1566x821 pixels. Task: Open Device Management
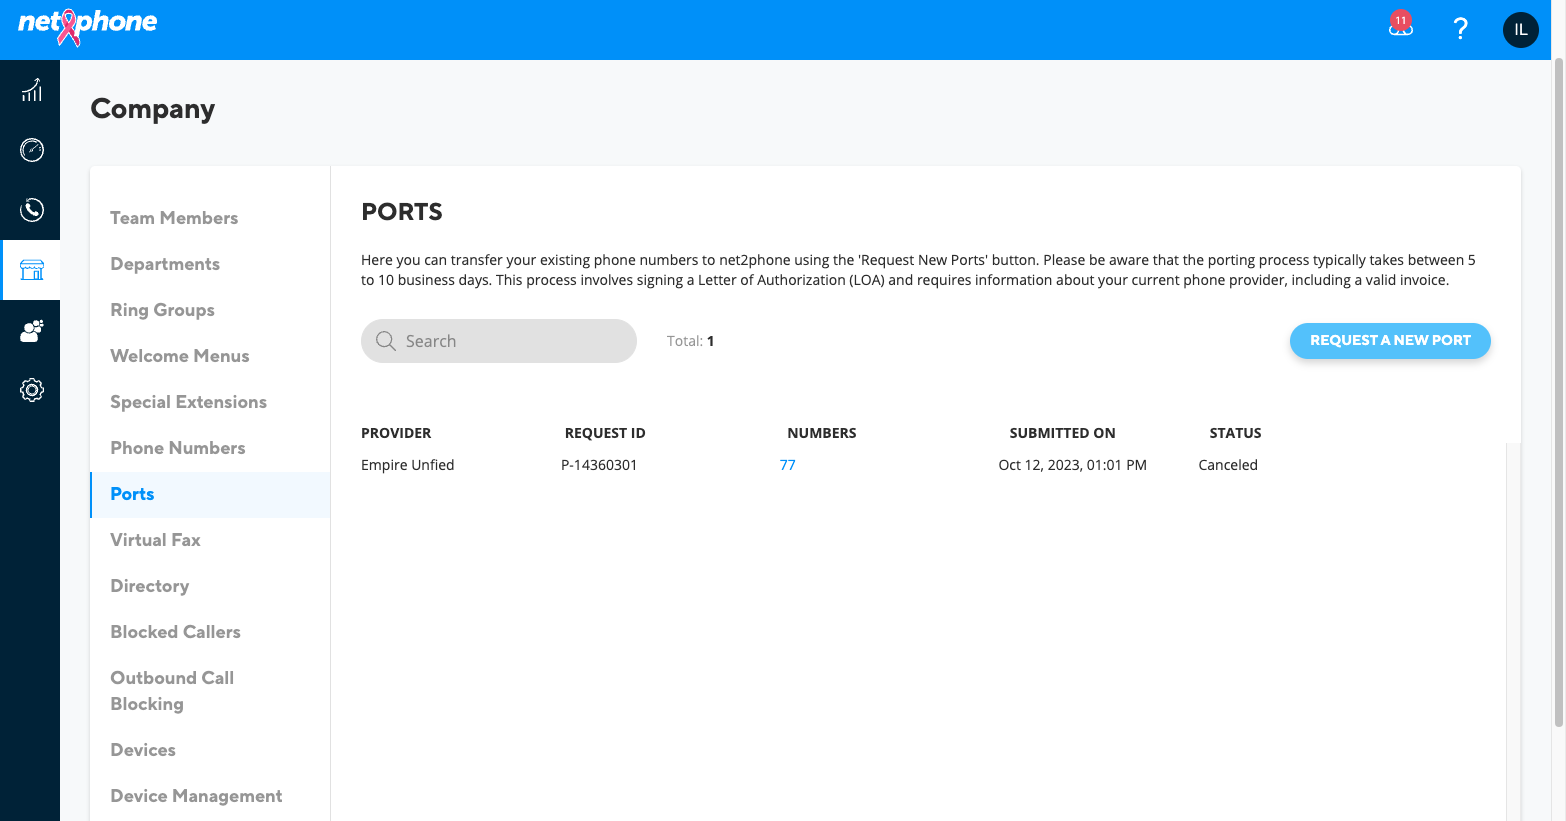coord(196,796)
